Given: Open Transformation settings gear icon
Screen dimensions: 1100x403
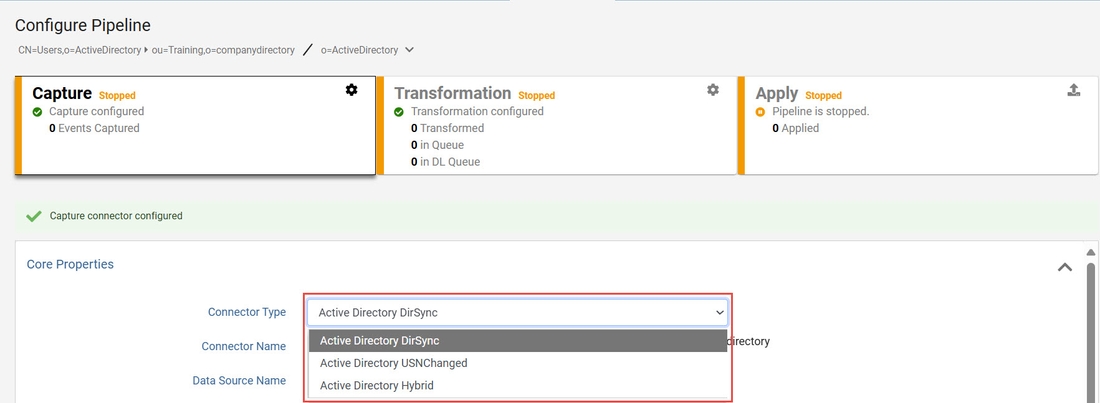Looking at the screenshot, I should [x=713, y=90].
